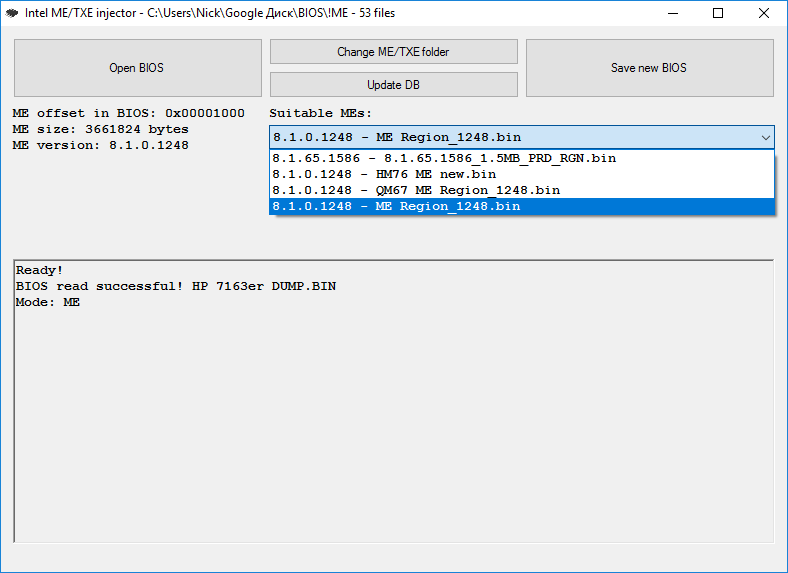The height and width of the screenshot is (573, 788).
Task: Click Change ME/TXE folder button
Action: pyautogui.click(x=393, y=52)
